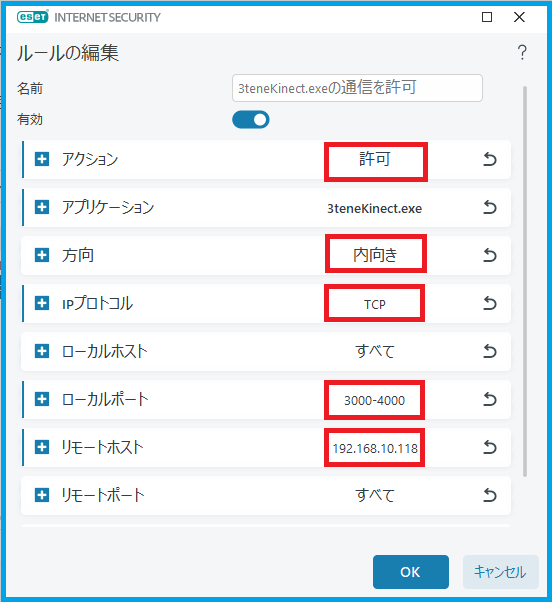552x602 pixels.
Task: Open help via the question mark icon
Action: [522, 52]
